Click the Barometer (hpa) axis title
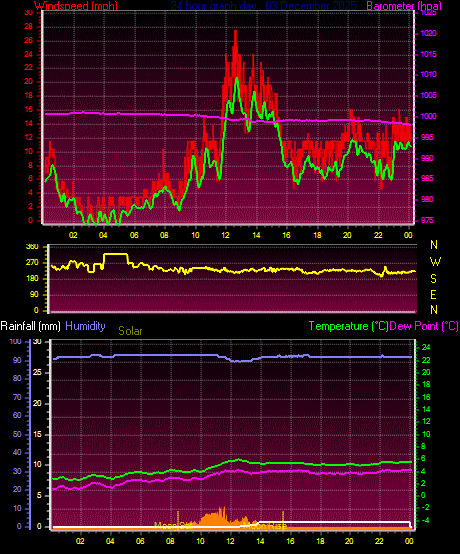 (404, 6)
